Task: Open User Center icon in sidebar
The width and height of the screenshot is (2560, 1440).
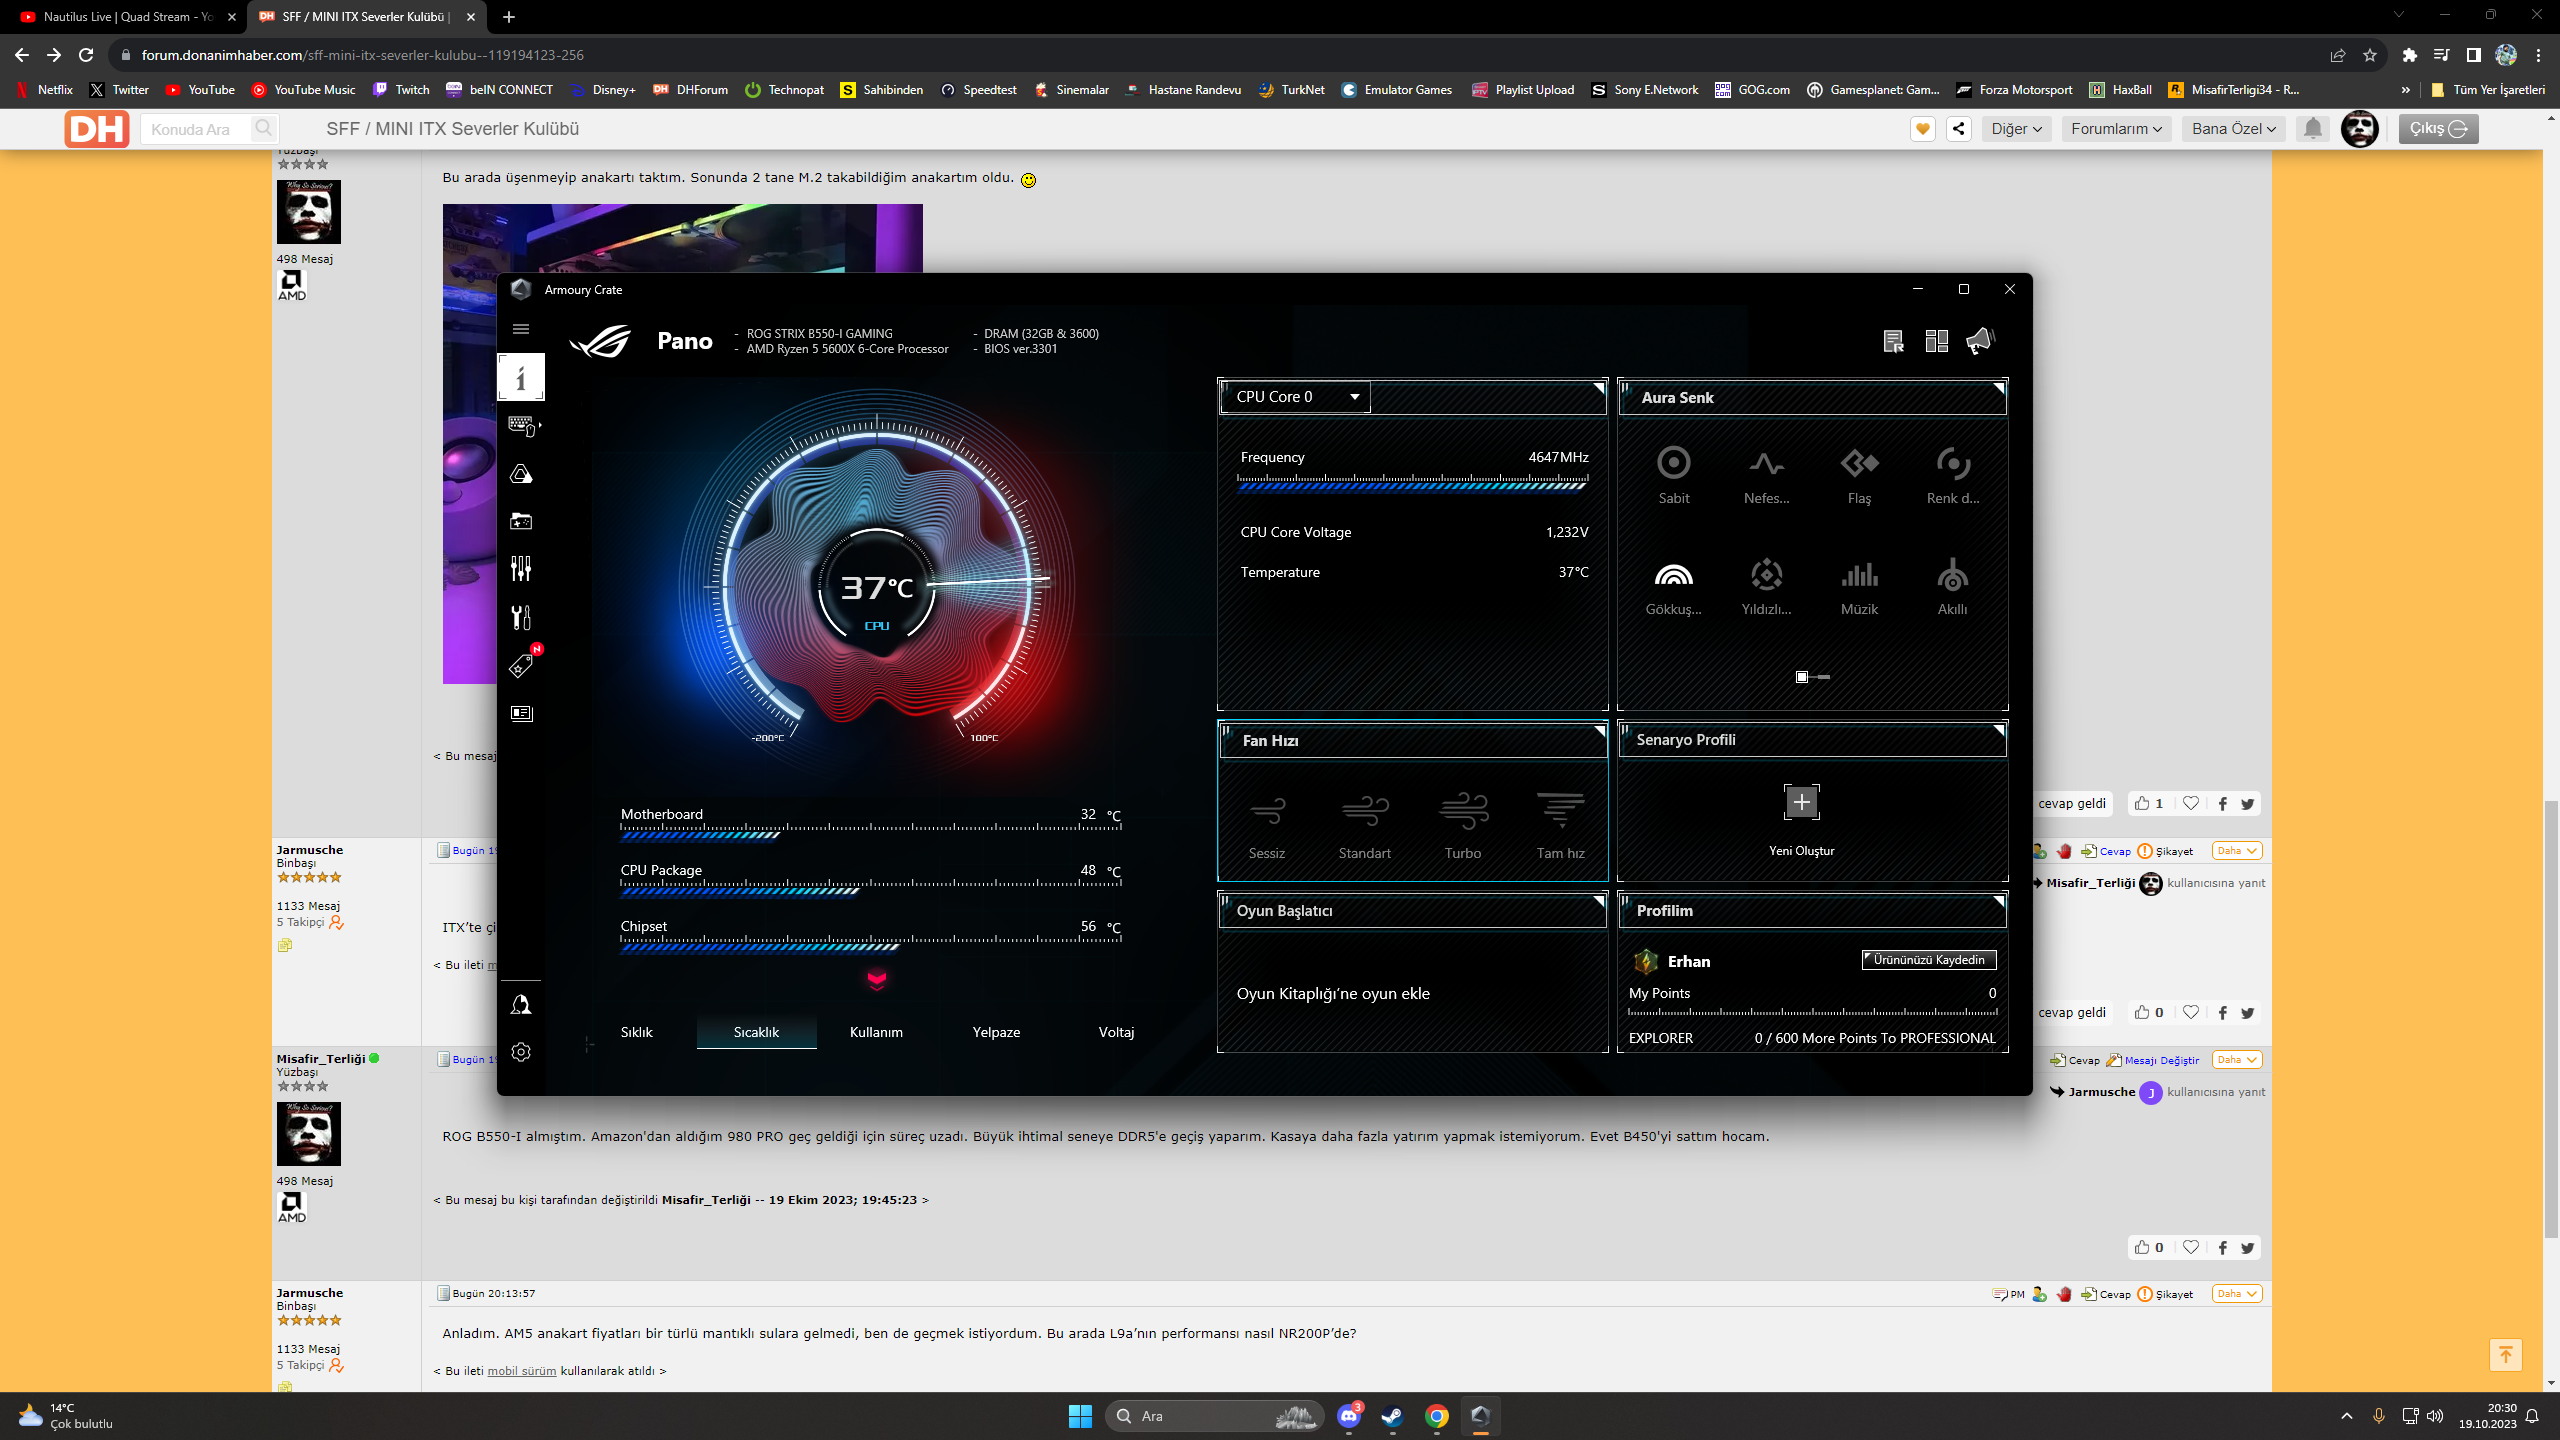Action: pos(521,1004)
